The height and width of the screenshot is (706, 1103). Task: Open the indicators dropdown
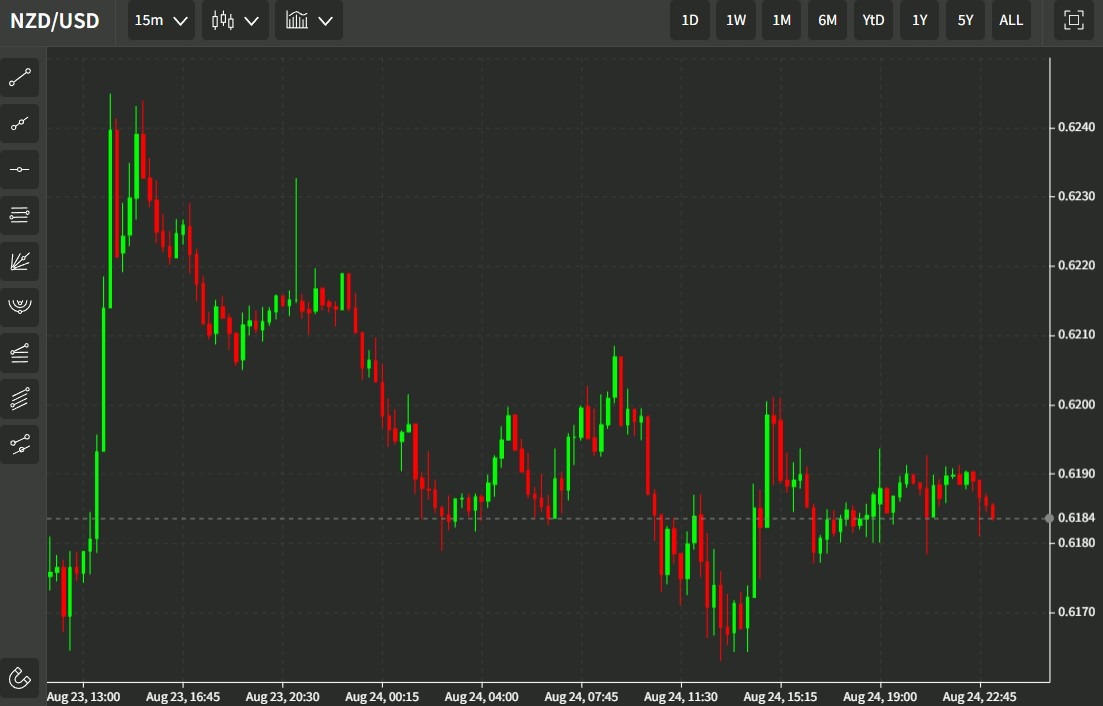[x=309, y=20]
